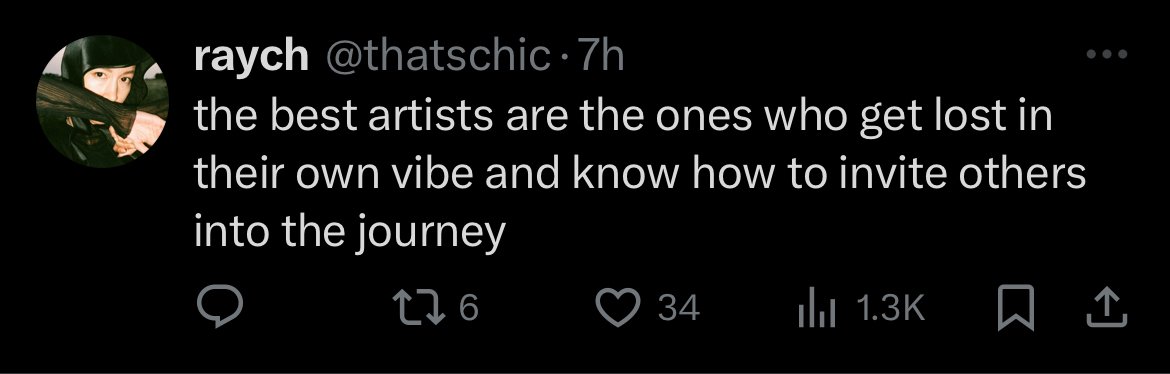Click the tweet line starting "the best artists"
Viewport: 1170px width, 374px height.
[623, 117]
